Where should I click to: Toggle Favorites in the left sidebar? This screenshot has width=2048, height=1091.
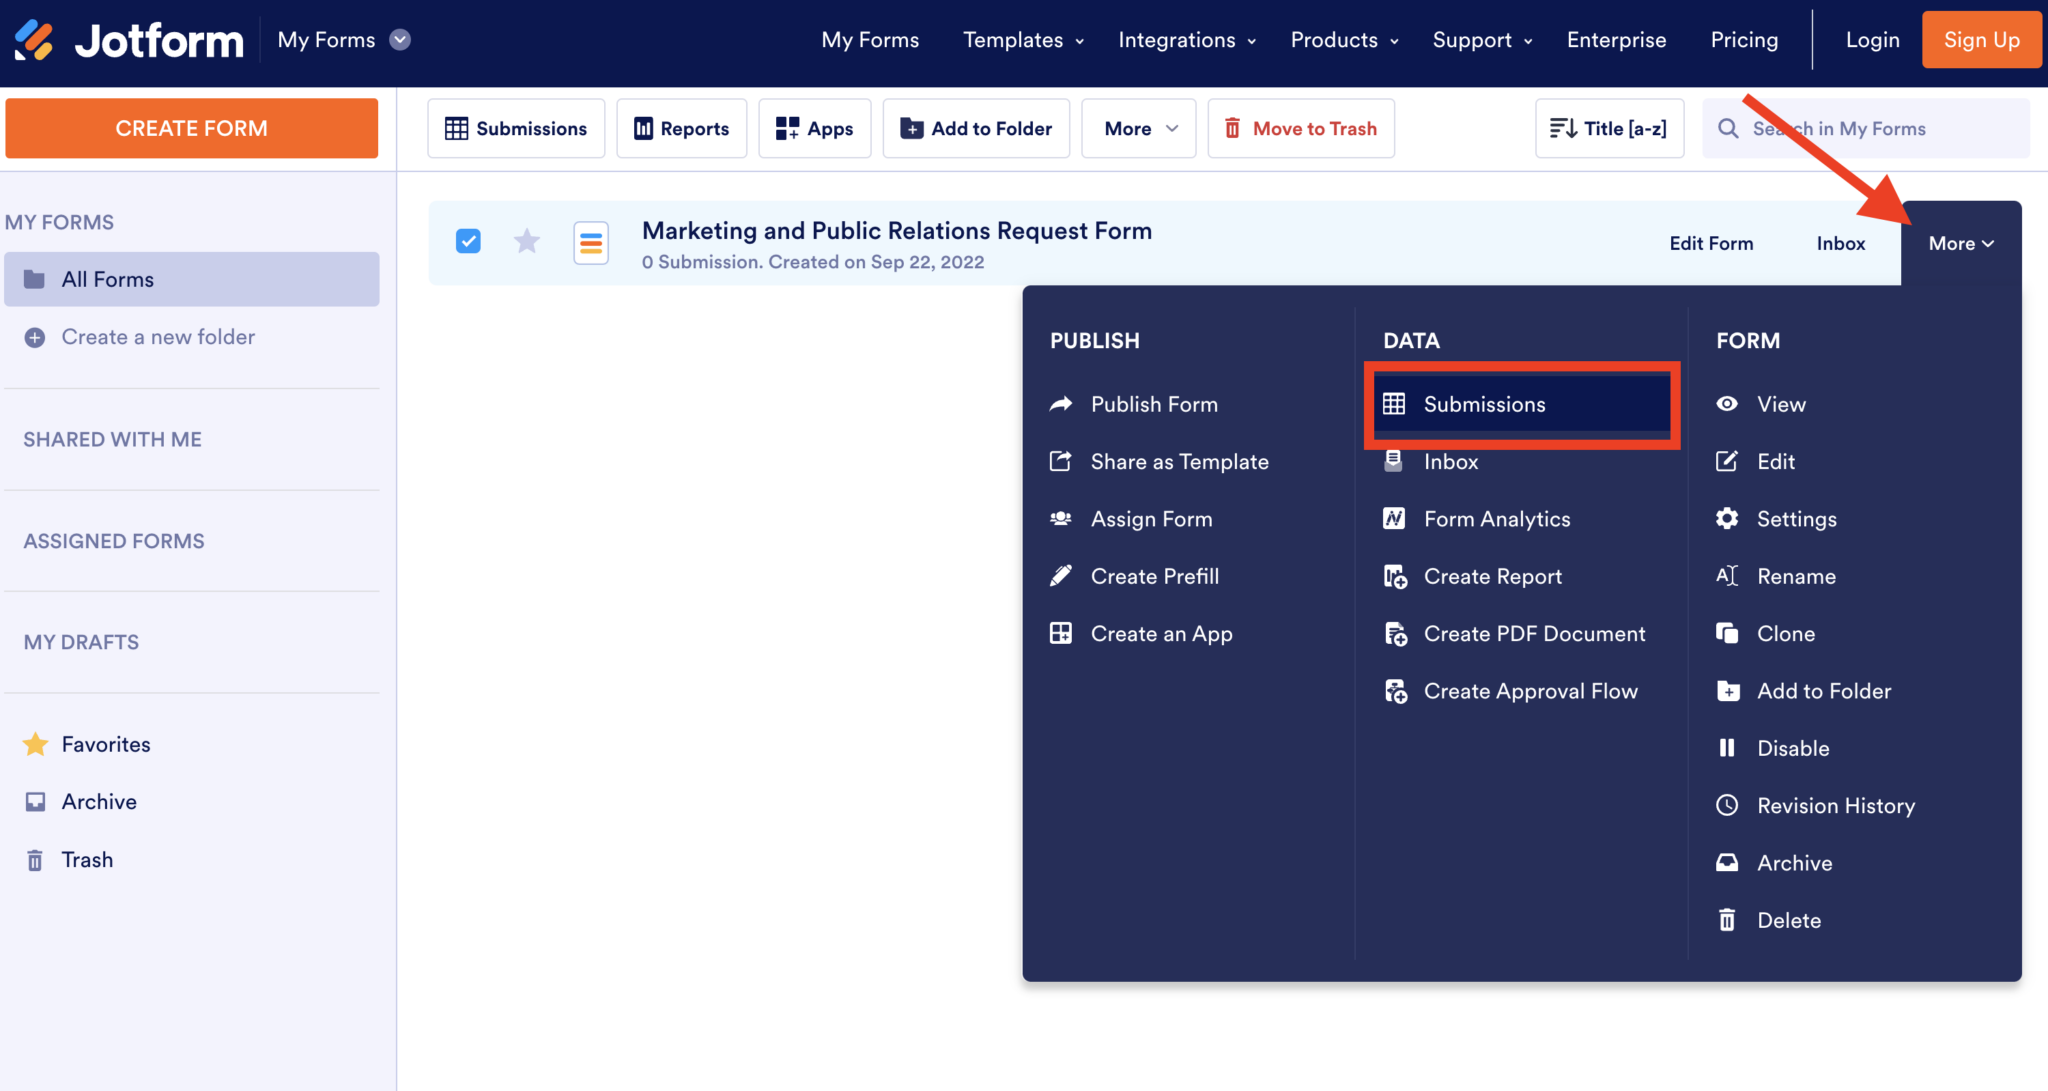105,743
